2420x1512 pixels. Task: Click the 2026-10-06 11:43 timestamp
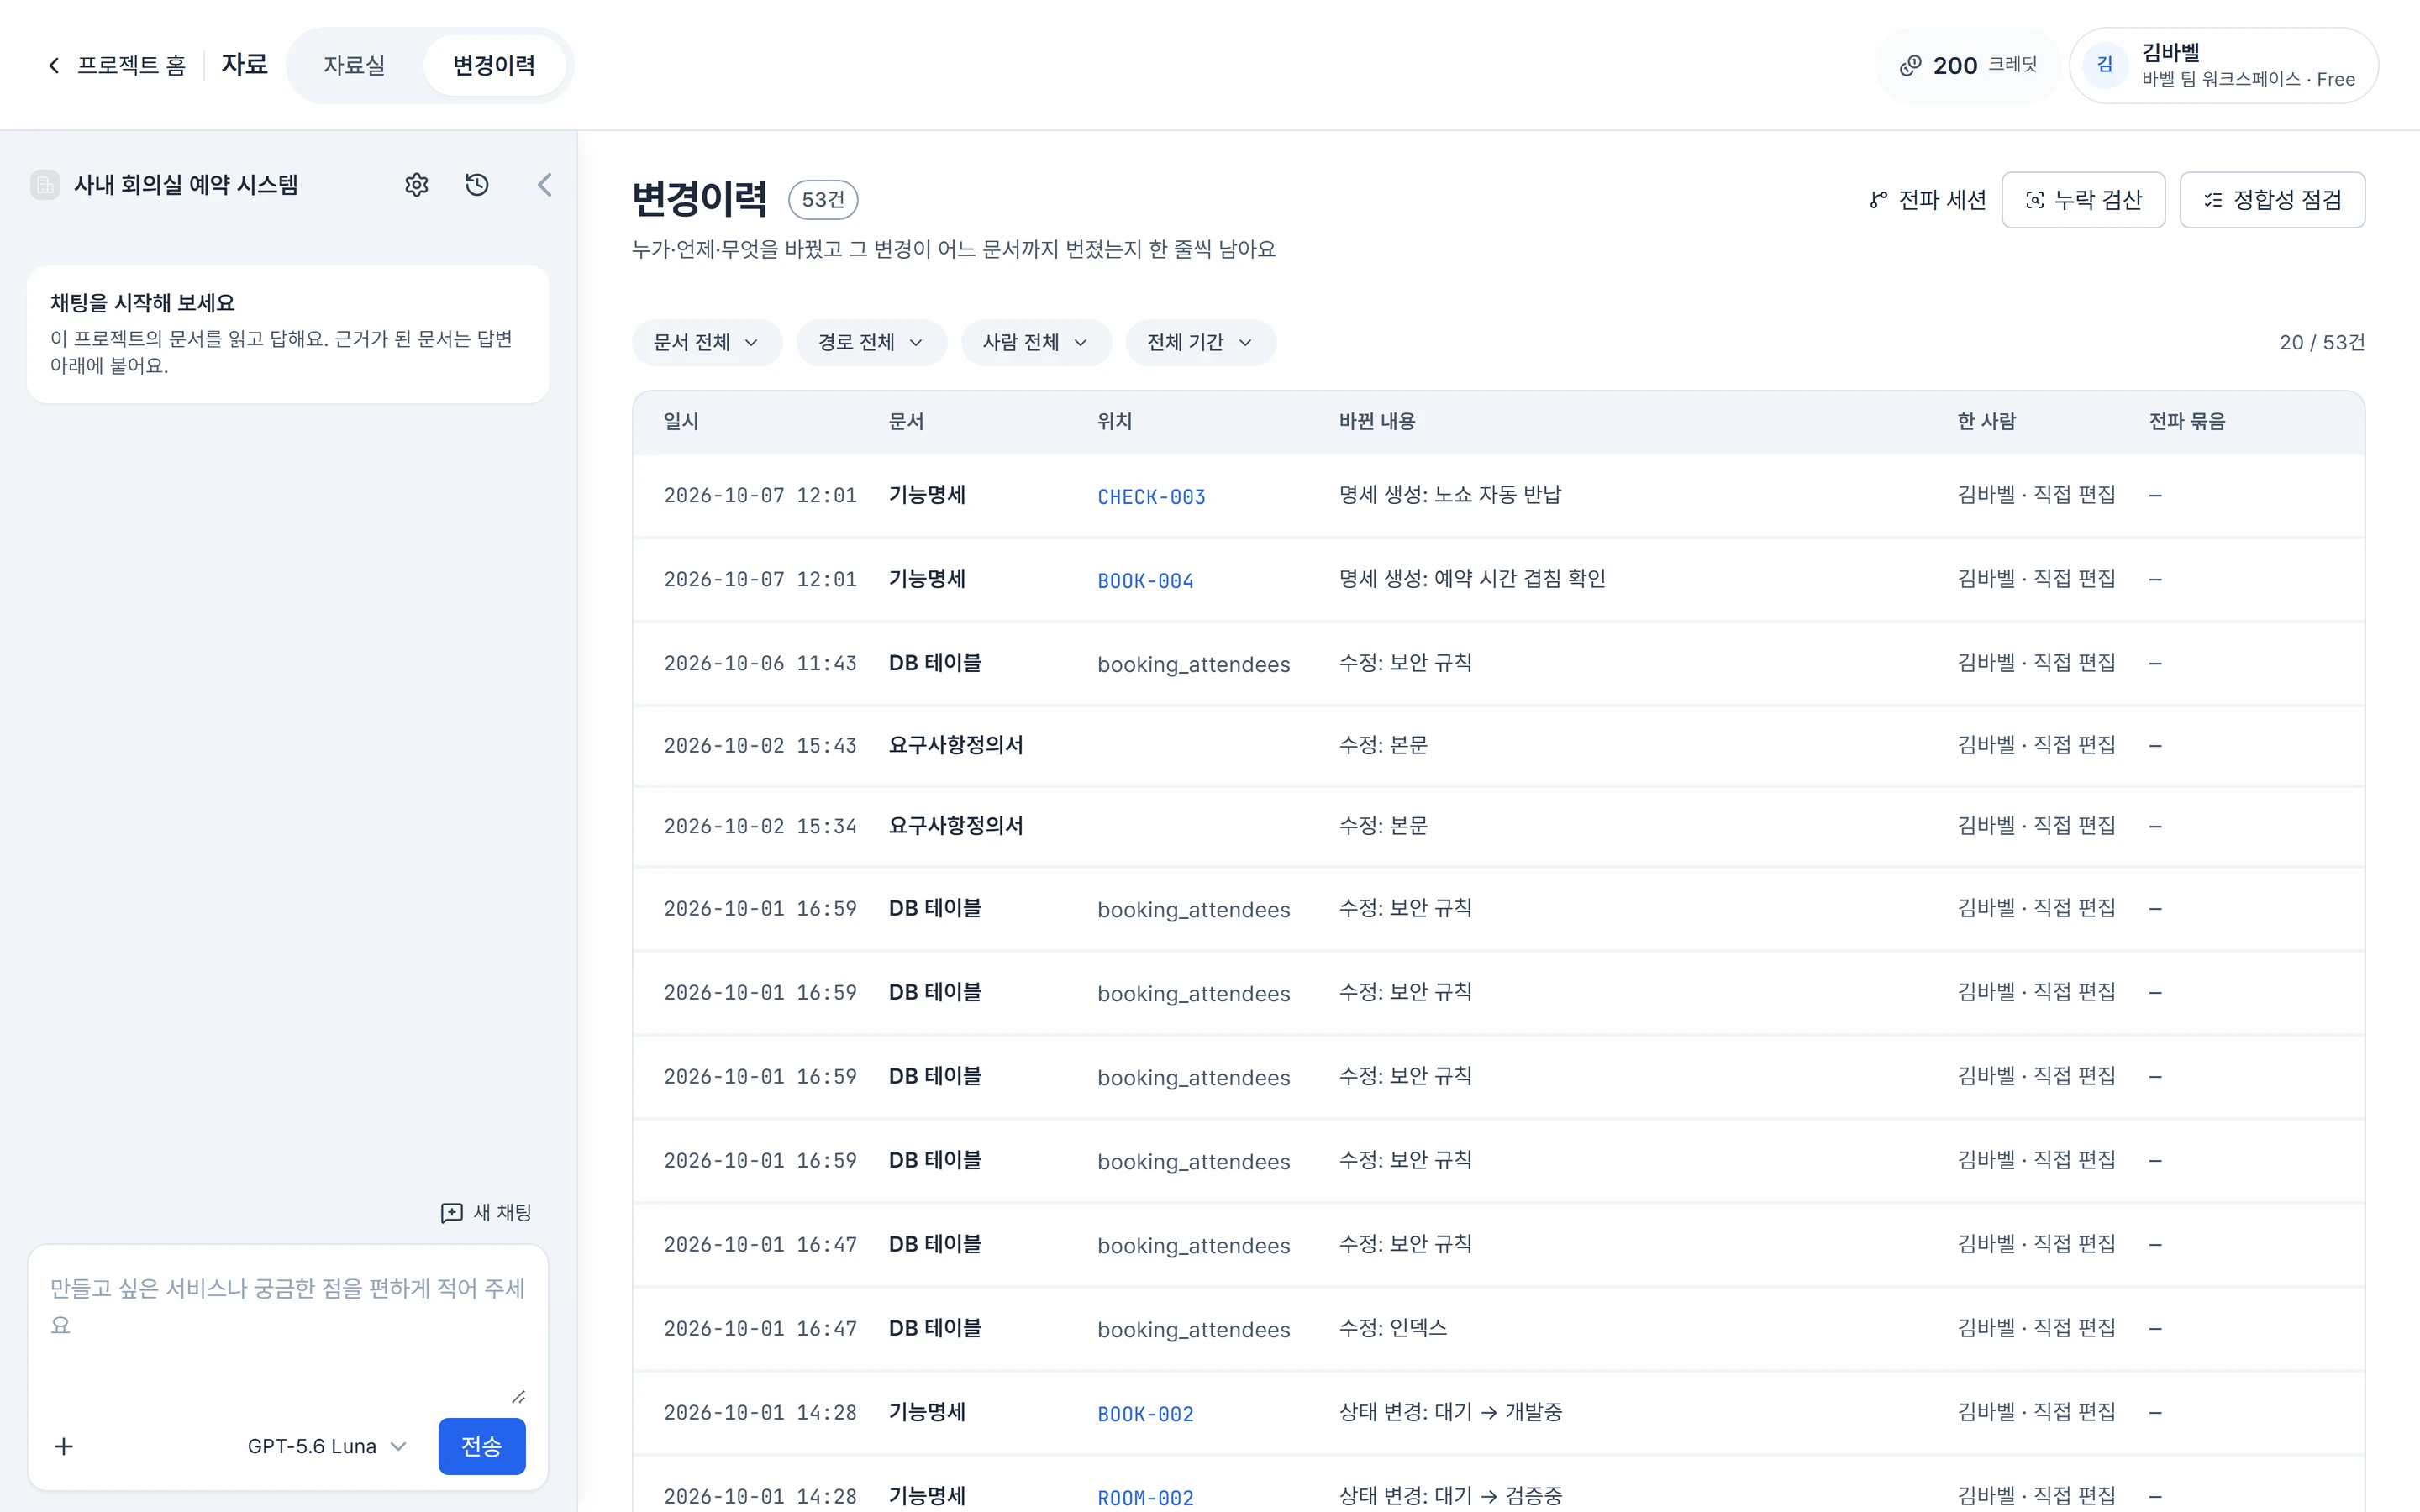pos(760,664)
